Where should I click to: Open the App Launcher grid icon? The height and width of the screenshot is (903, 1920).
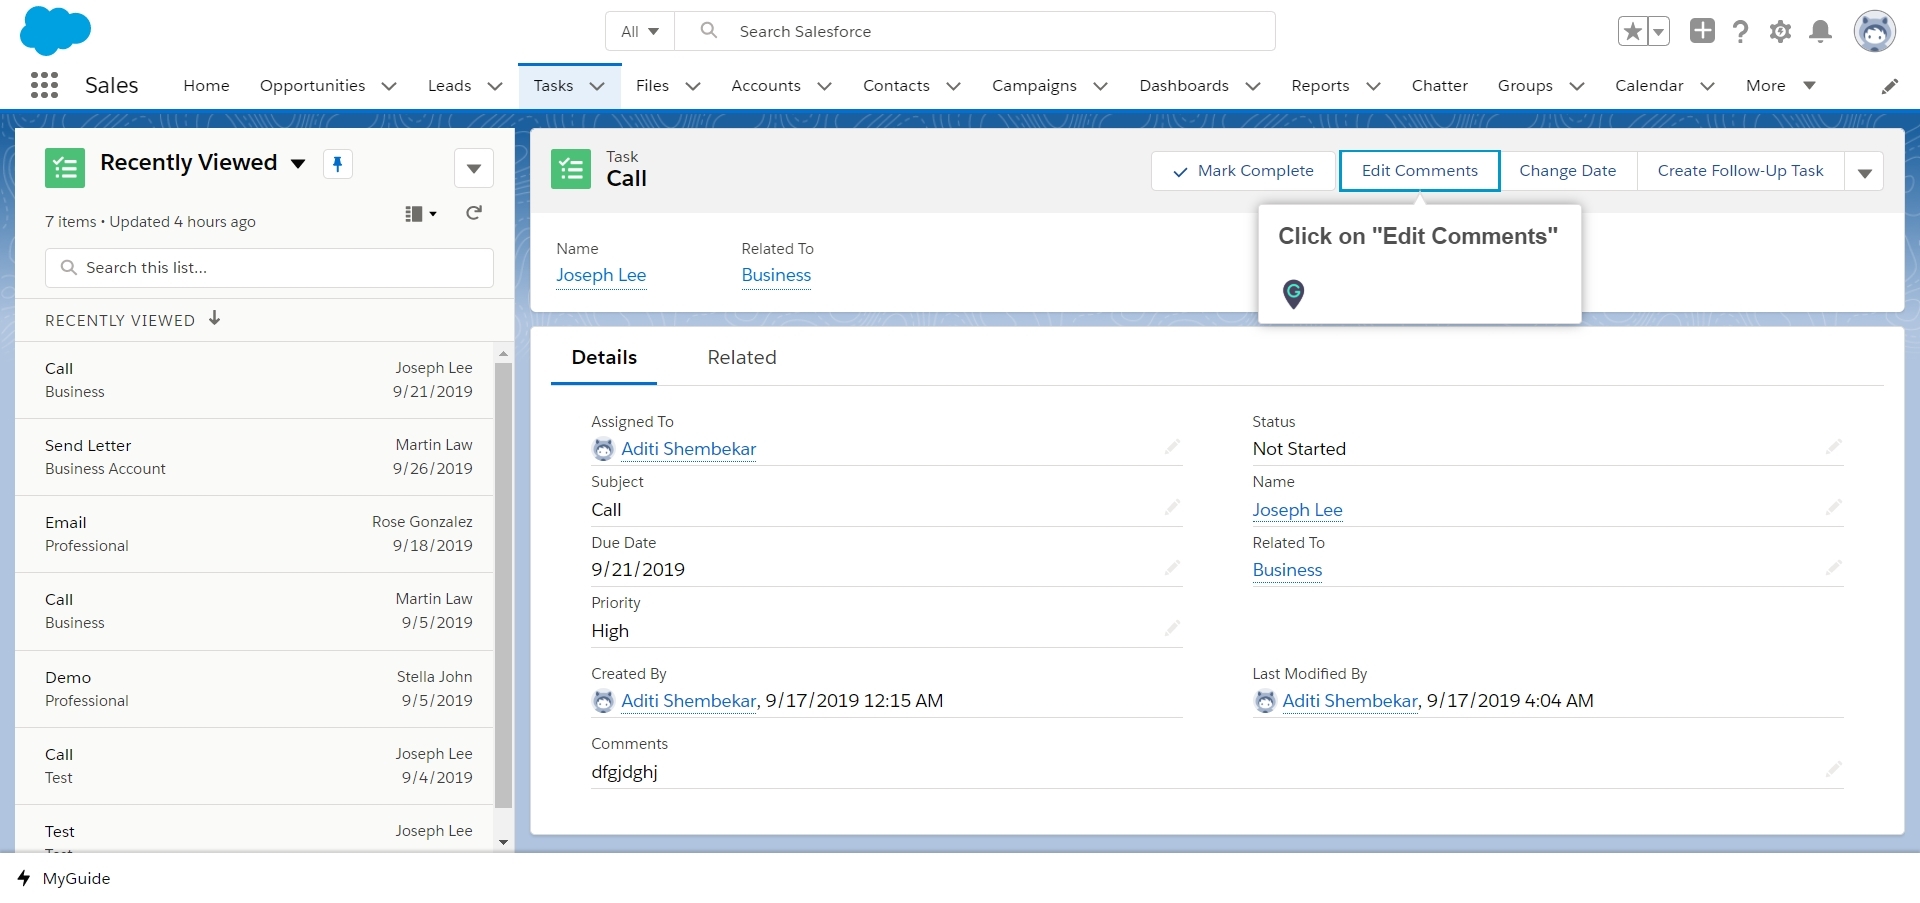point(44,85)
